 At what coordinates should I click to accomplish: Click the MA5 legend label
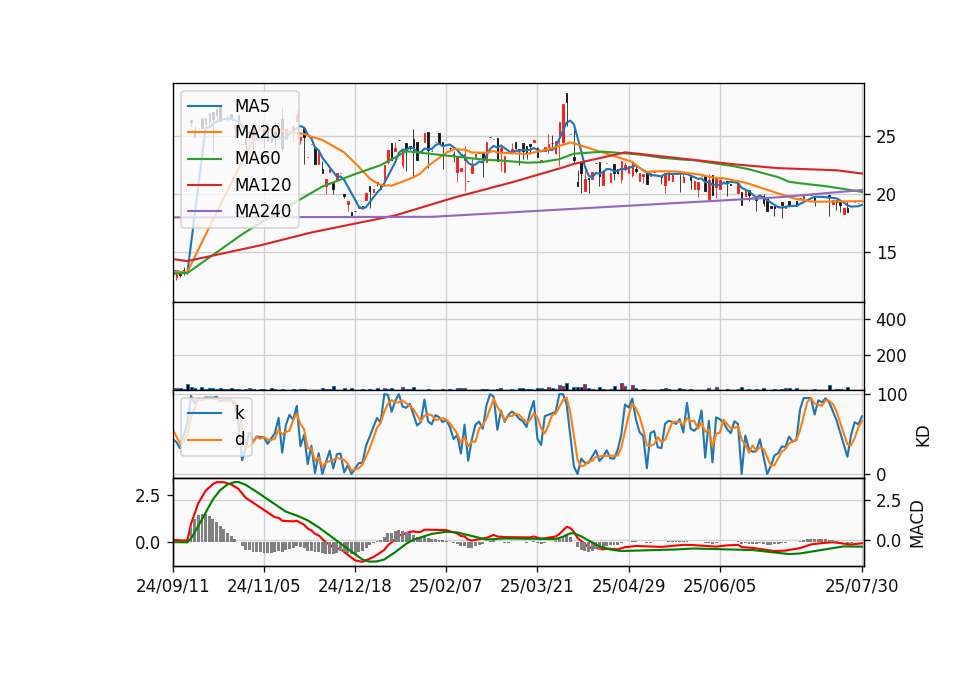point(252,106)
